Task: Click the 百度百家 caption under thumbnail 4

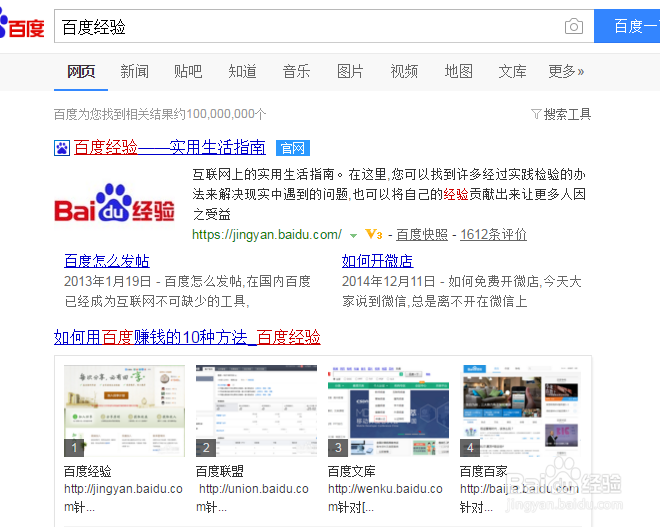Action: pyautogui.click(x=484, y=471)
